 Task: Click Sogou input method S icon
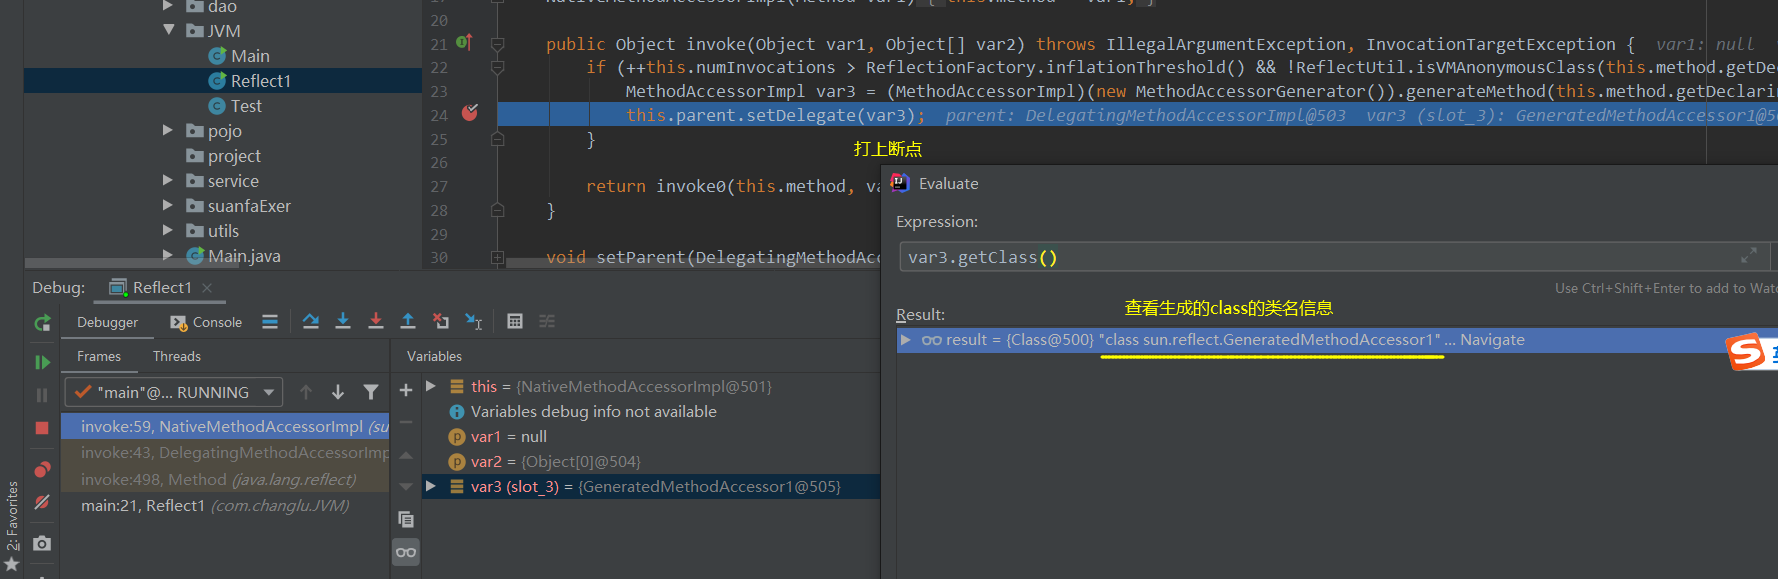click(1746, 351)
